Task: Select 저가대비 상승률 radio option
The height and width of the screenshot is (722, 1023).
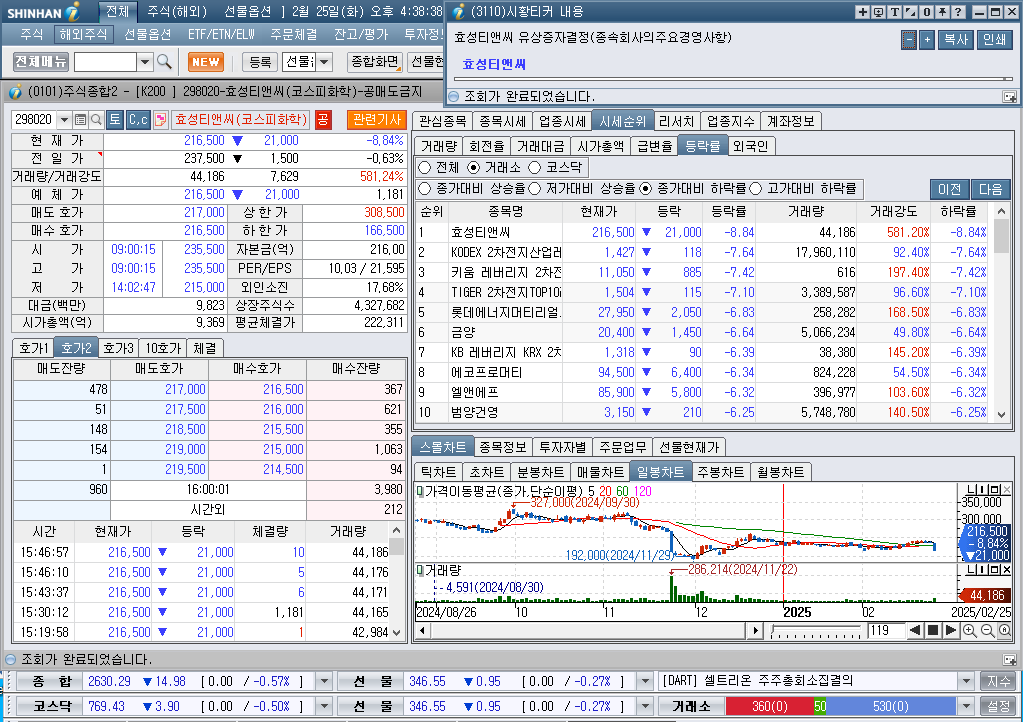Action: coord(535,188)
